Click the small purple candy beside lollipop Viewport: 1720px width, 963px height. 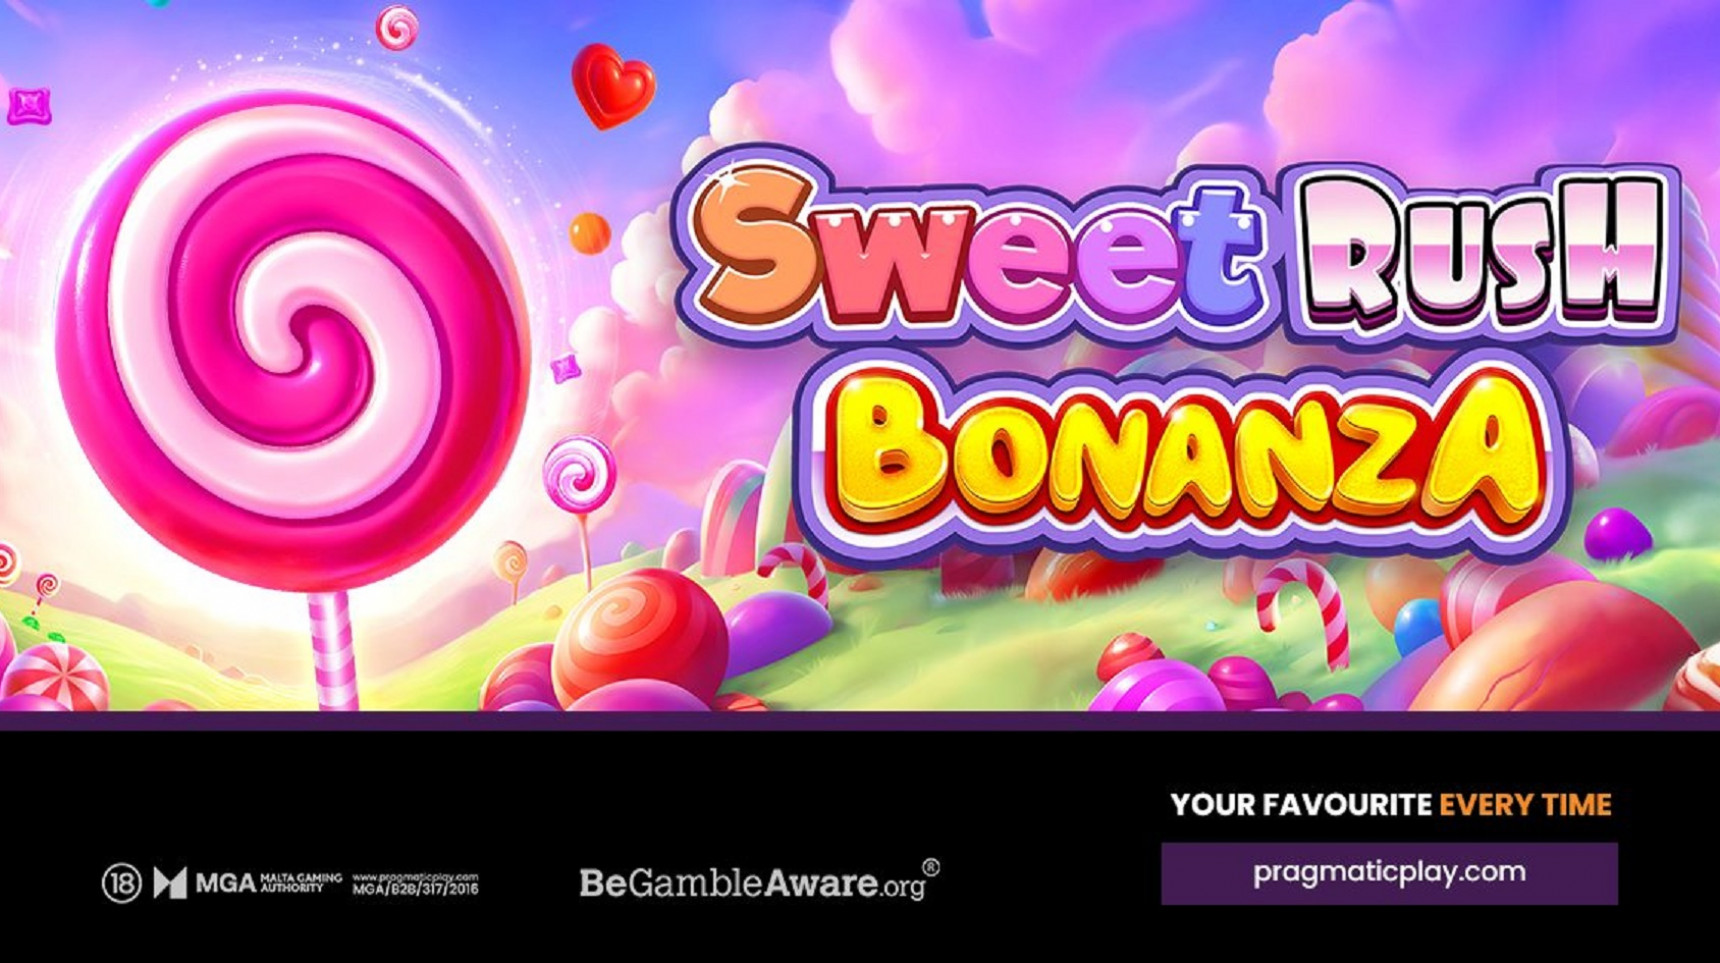[565, 369]
